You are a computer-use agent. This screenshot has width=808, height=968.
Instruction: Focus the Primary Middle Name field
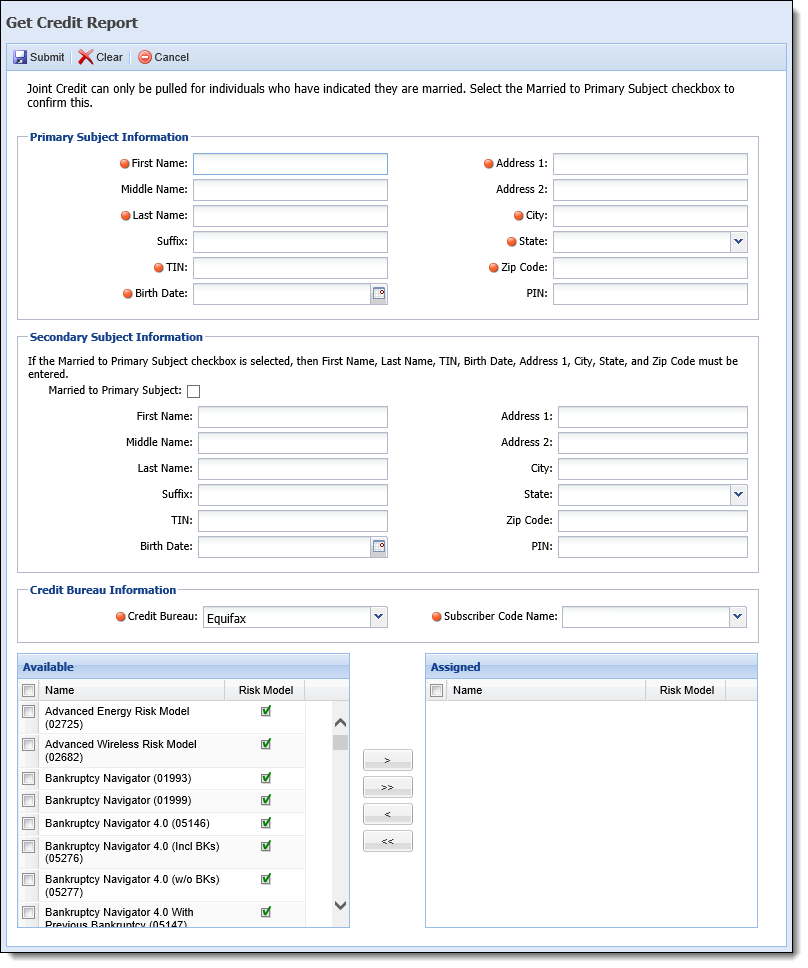click(290, 190)
